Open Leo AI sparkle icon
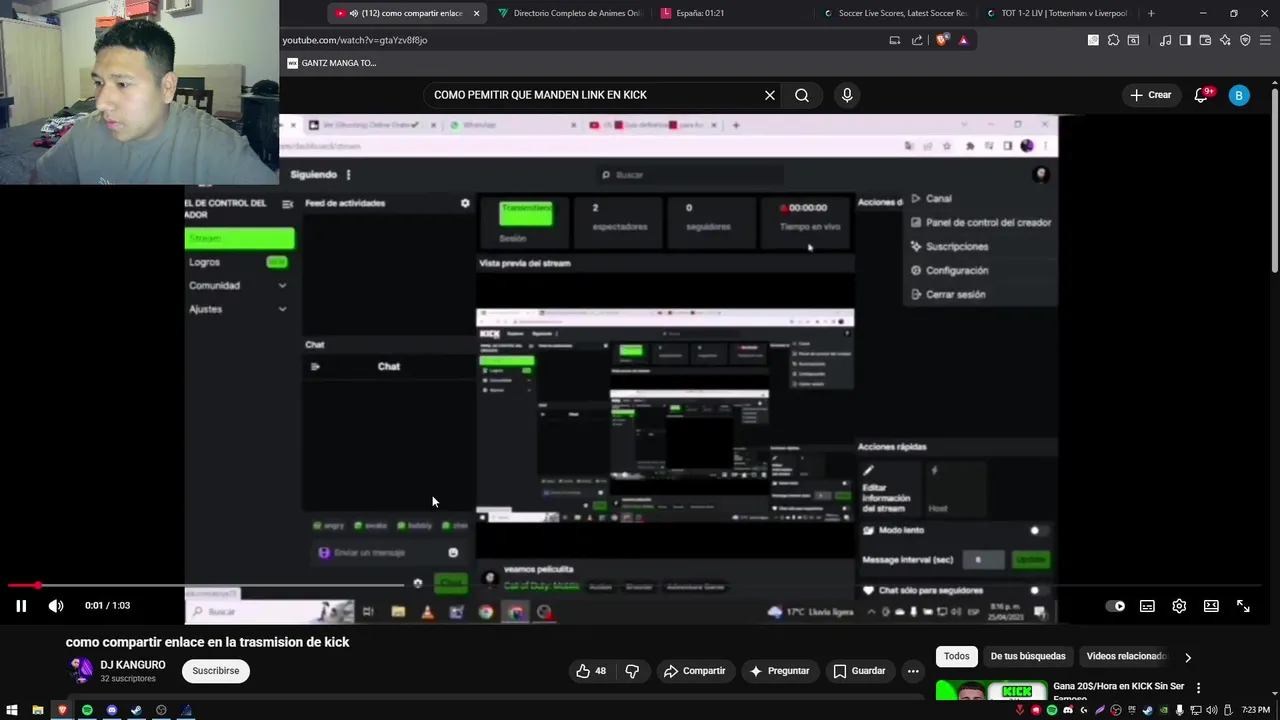 pos(1225,40)
